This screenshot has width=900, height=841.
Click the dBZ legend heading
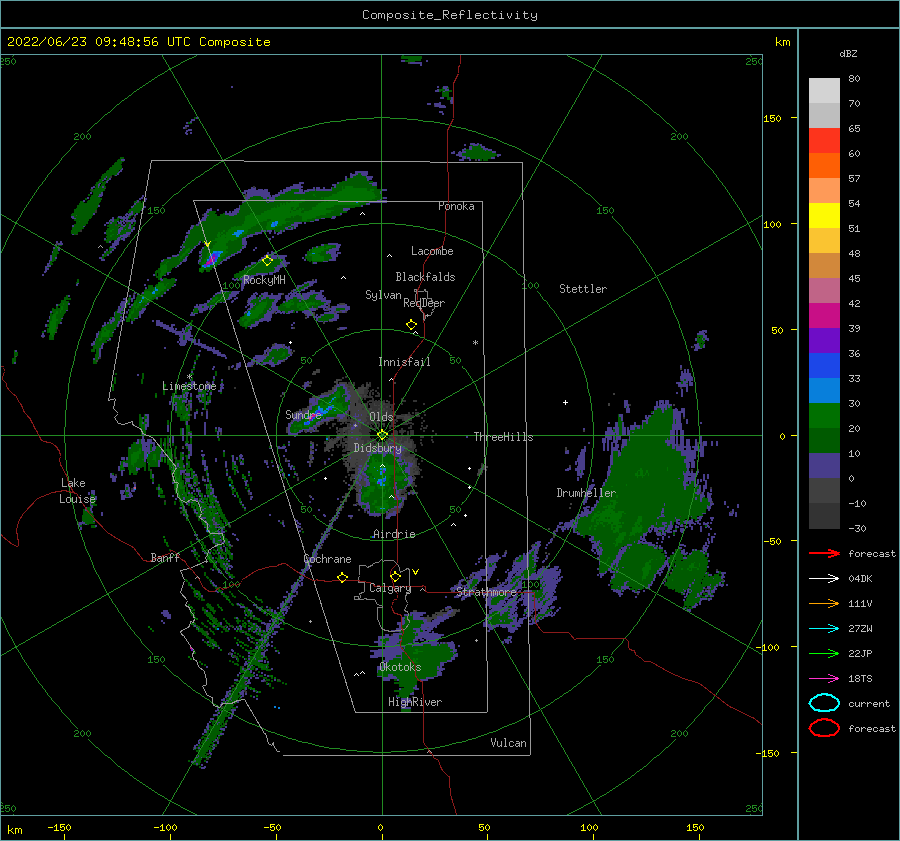point(848,53)
